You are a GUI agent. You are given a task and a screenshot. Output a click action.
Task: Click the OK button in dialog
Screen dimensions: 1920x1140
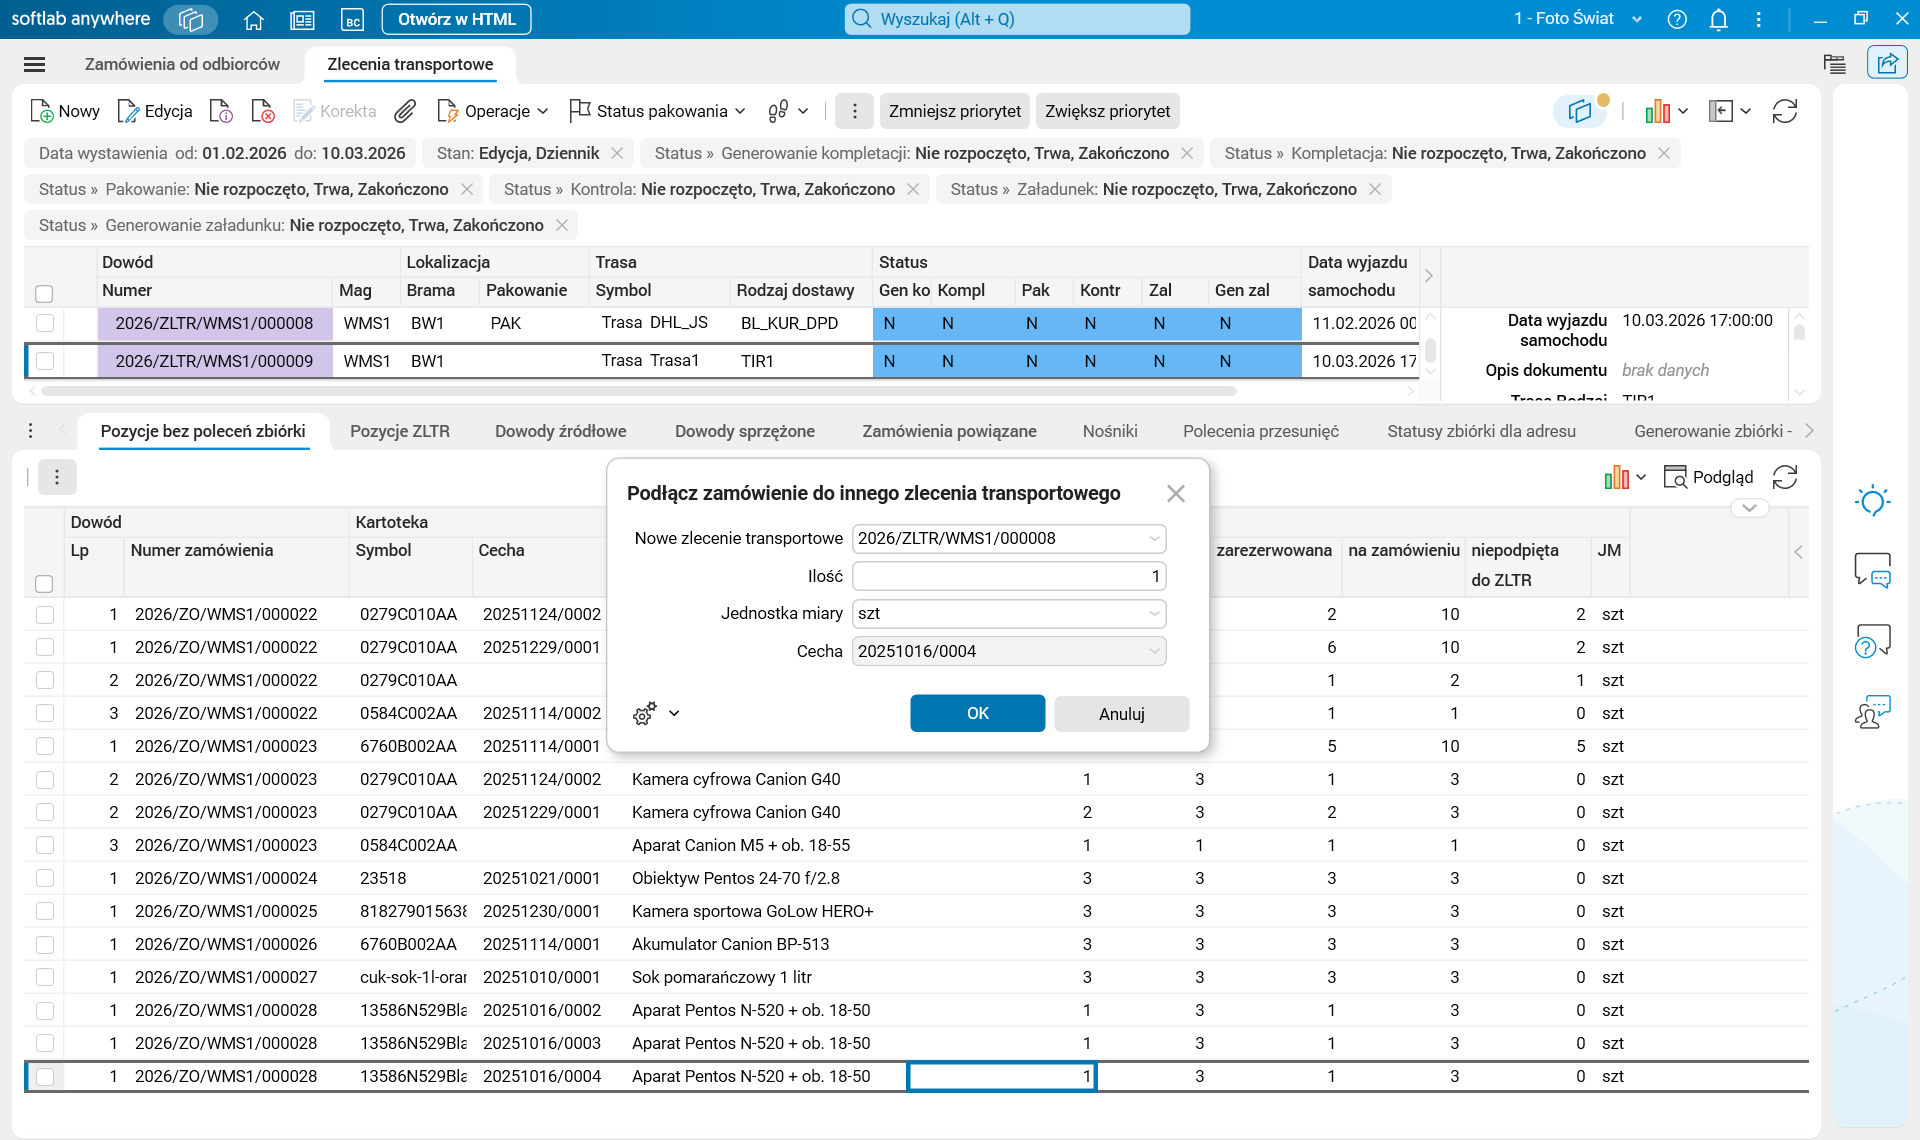(x=977, y=713)
